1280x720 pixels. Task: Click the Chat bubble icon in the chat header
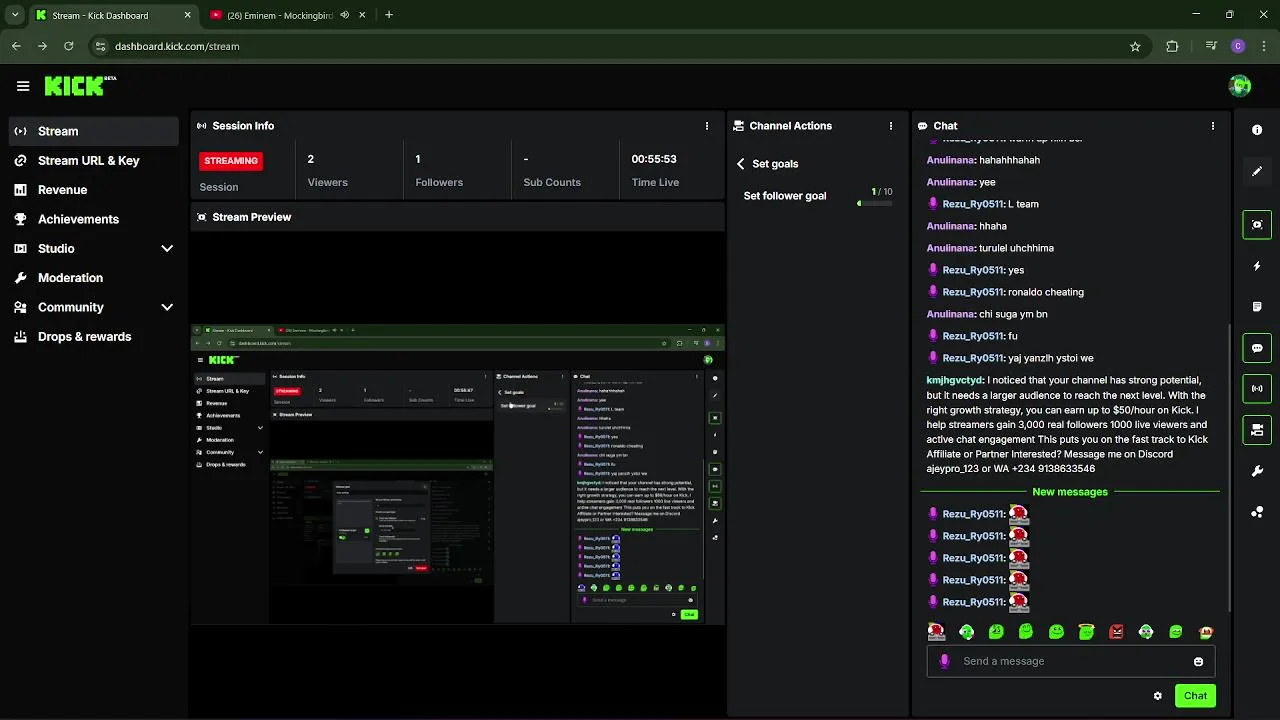coord(923,126)
